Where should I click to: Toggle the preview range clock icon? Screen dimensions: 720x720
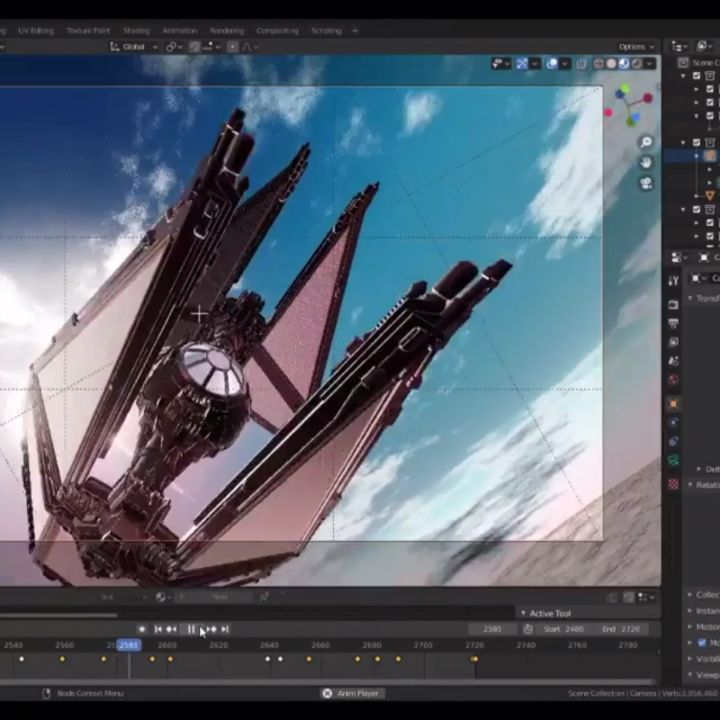pyautogui.click(x=529, y=629)
